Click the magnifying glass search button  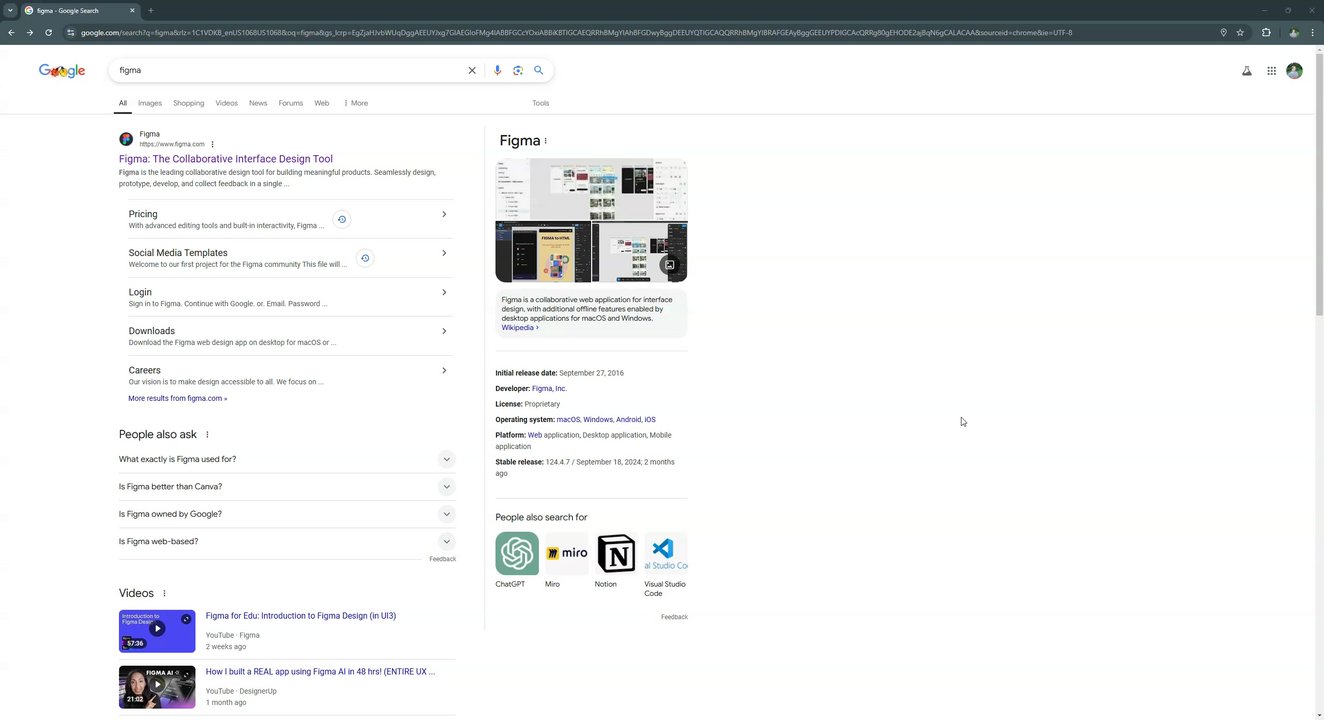click(x=538, y=70)
